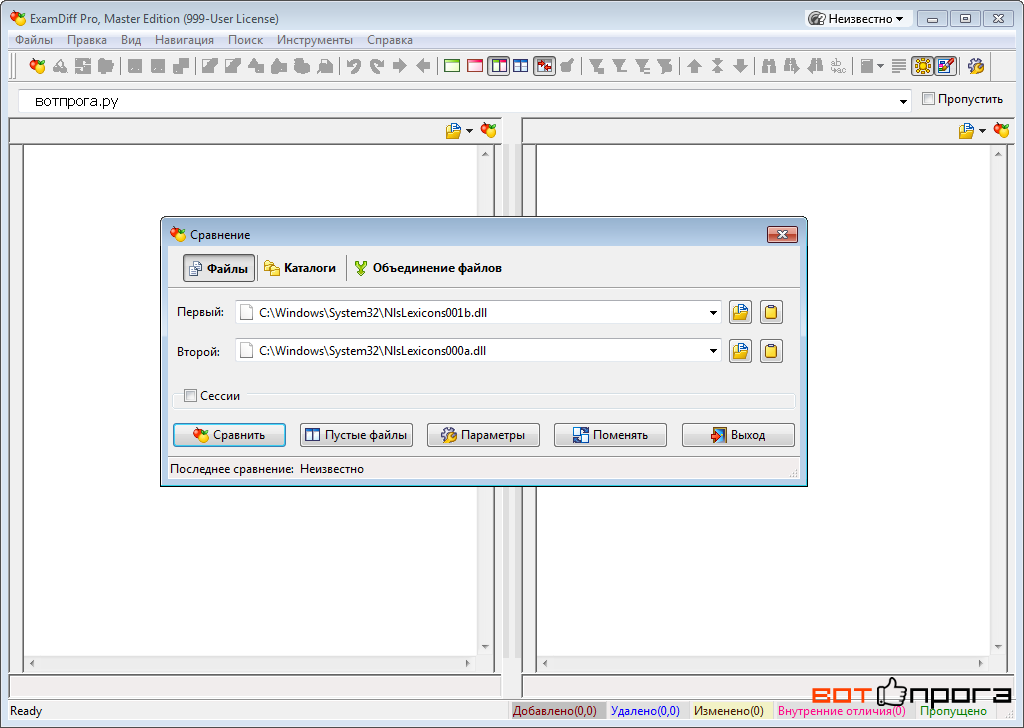Click the Find Previous binoculars icon
1024x728 pixels.
pos(814,66)
